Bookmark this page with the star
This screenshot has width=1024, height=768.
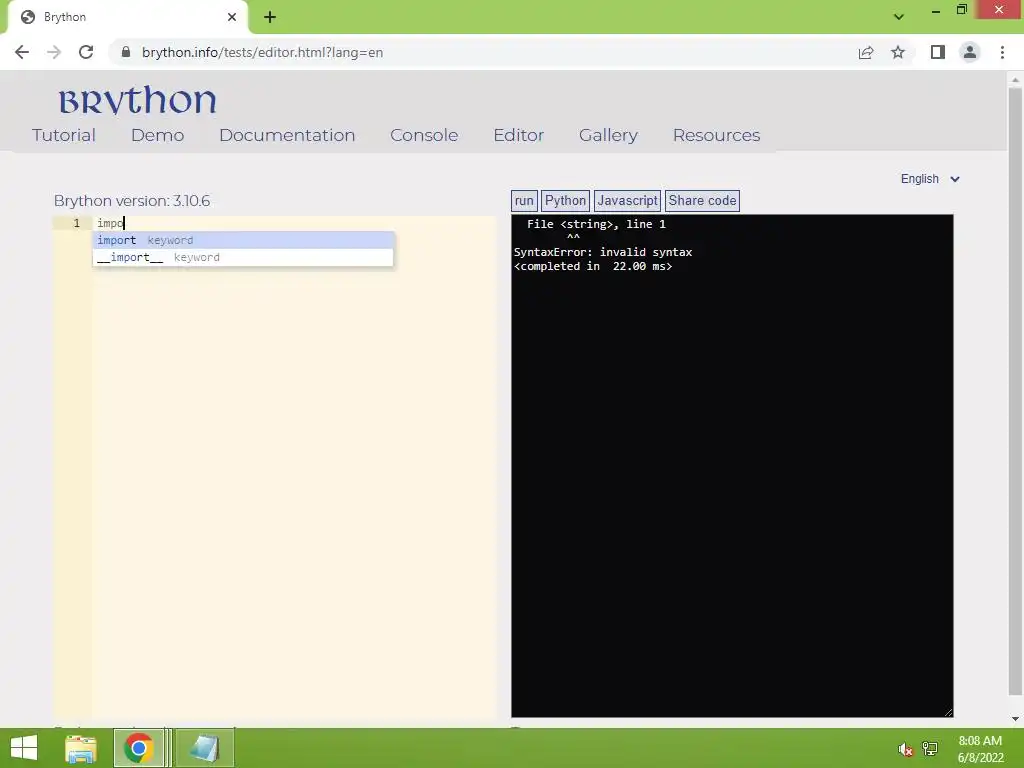click(898, 52)
